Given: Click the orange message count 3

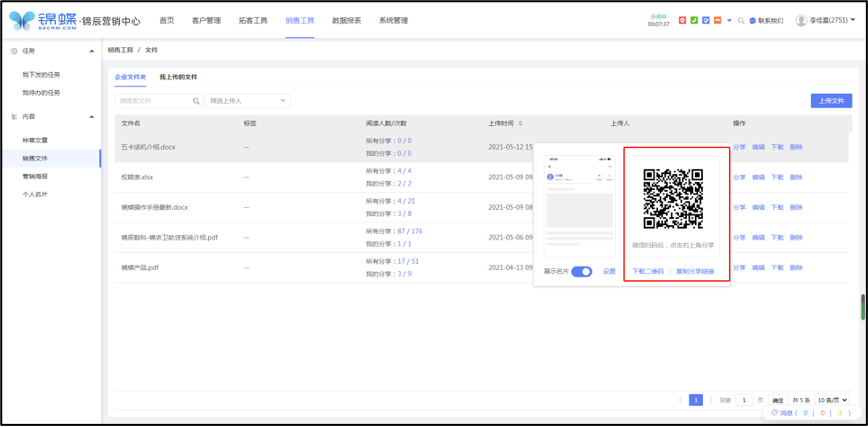Looking at the screenshot, I should point(840,413).
